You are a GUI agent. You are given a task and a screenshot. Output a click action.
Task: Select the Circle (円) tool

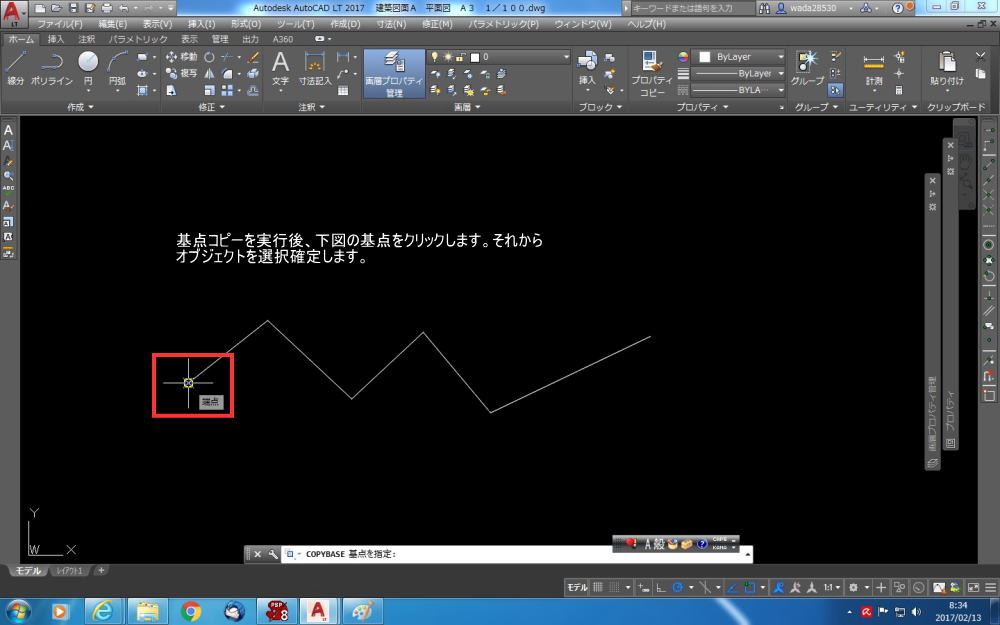(x=88, y=69)
